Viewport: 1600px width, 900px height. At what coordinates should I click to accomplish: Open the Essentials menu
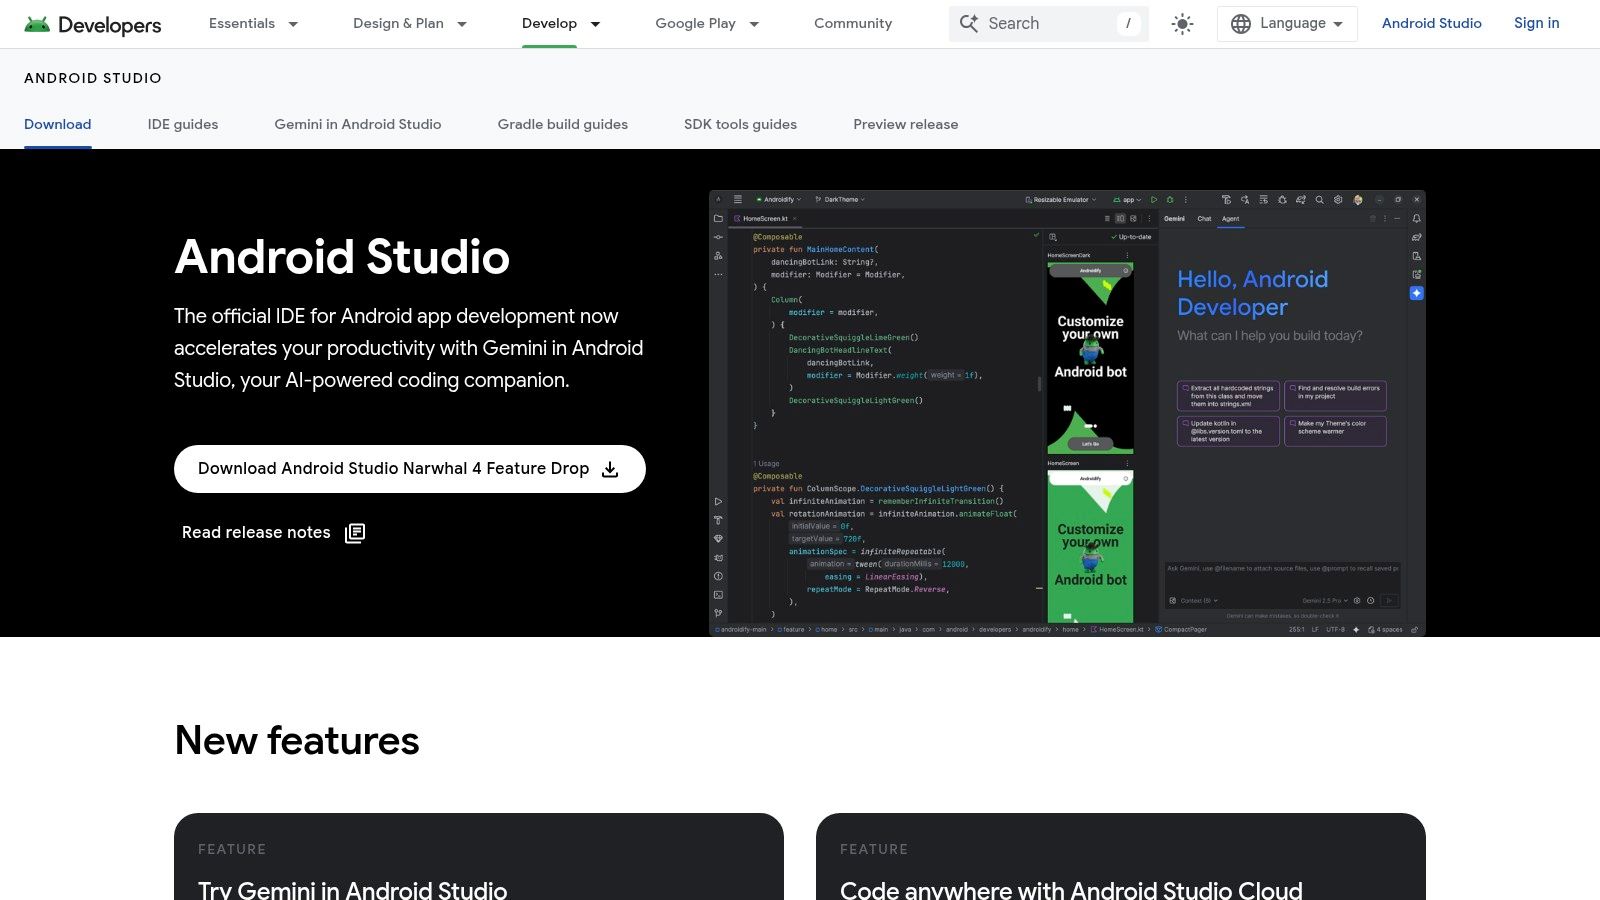click(243, 23)
